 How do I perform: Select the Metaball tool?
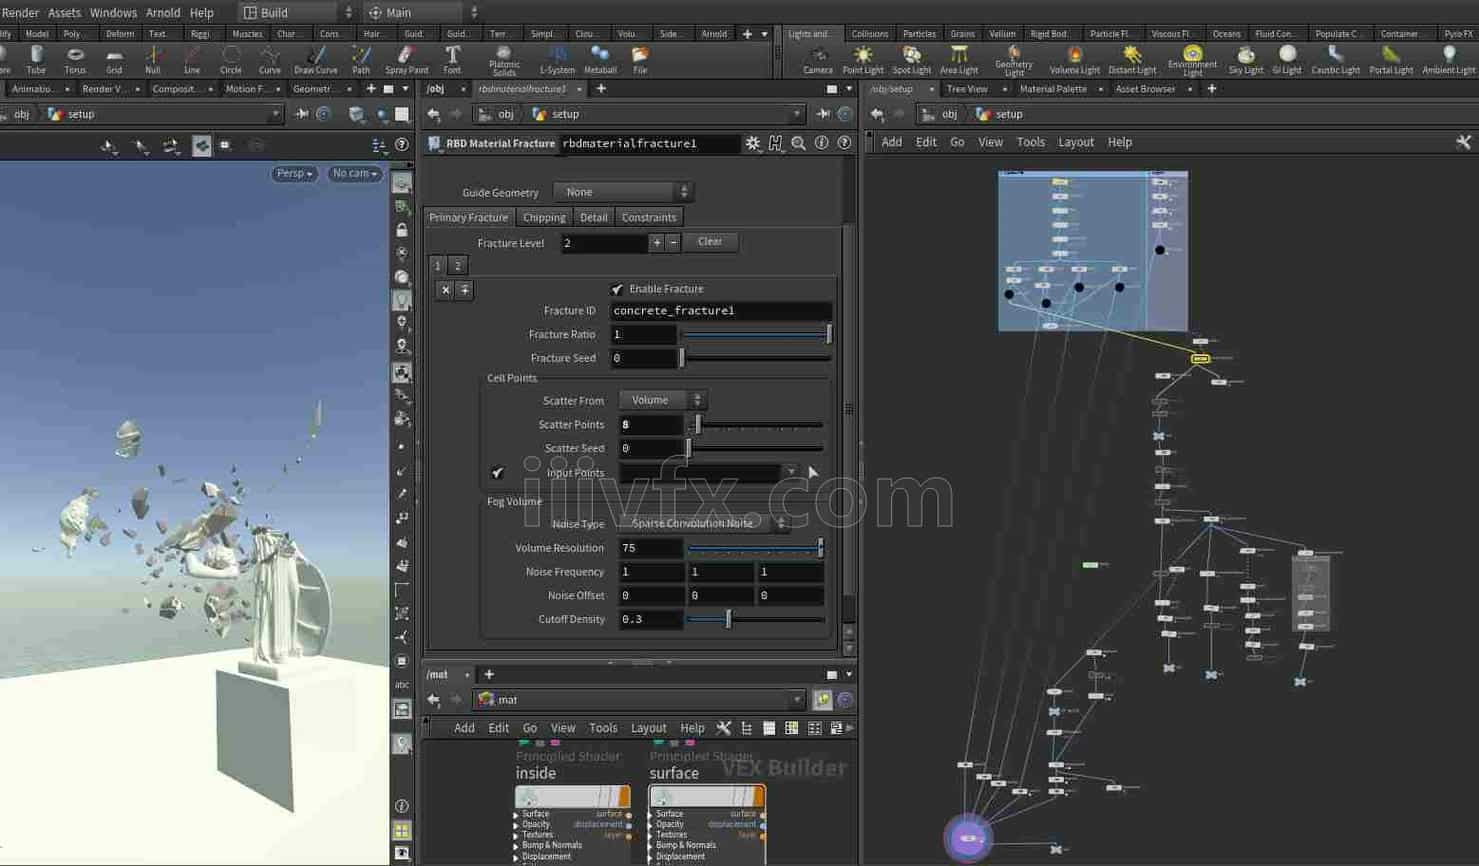coord(600,59)
